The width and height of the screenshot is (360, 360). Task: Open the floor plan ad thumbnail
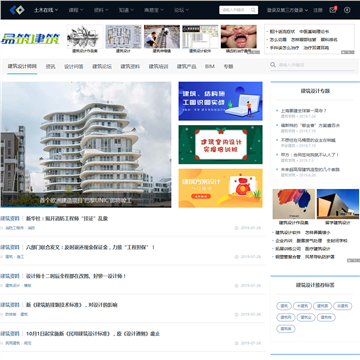point(123,37)
